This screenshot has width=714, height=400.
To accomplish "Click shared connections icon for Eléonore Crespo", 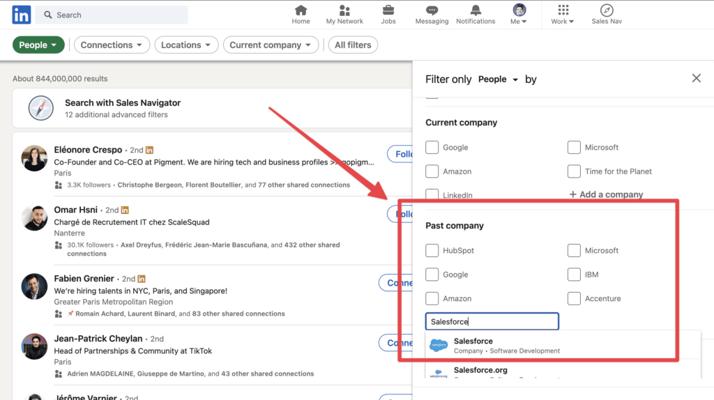I will pyautogui.click(x=58, y=185).
